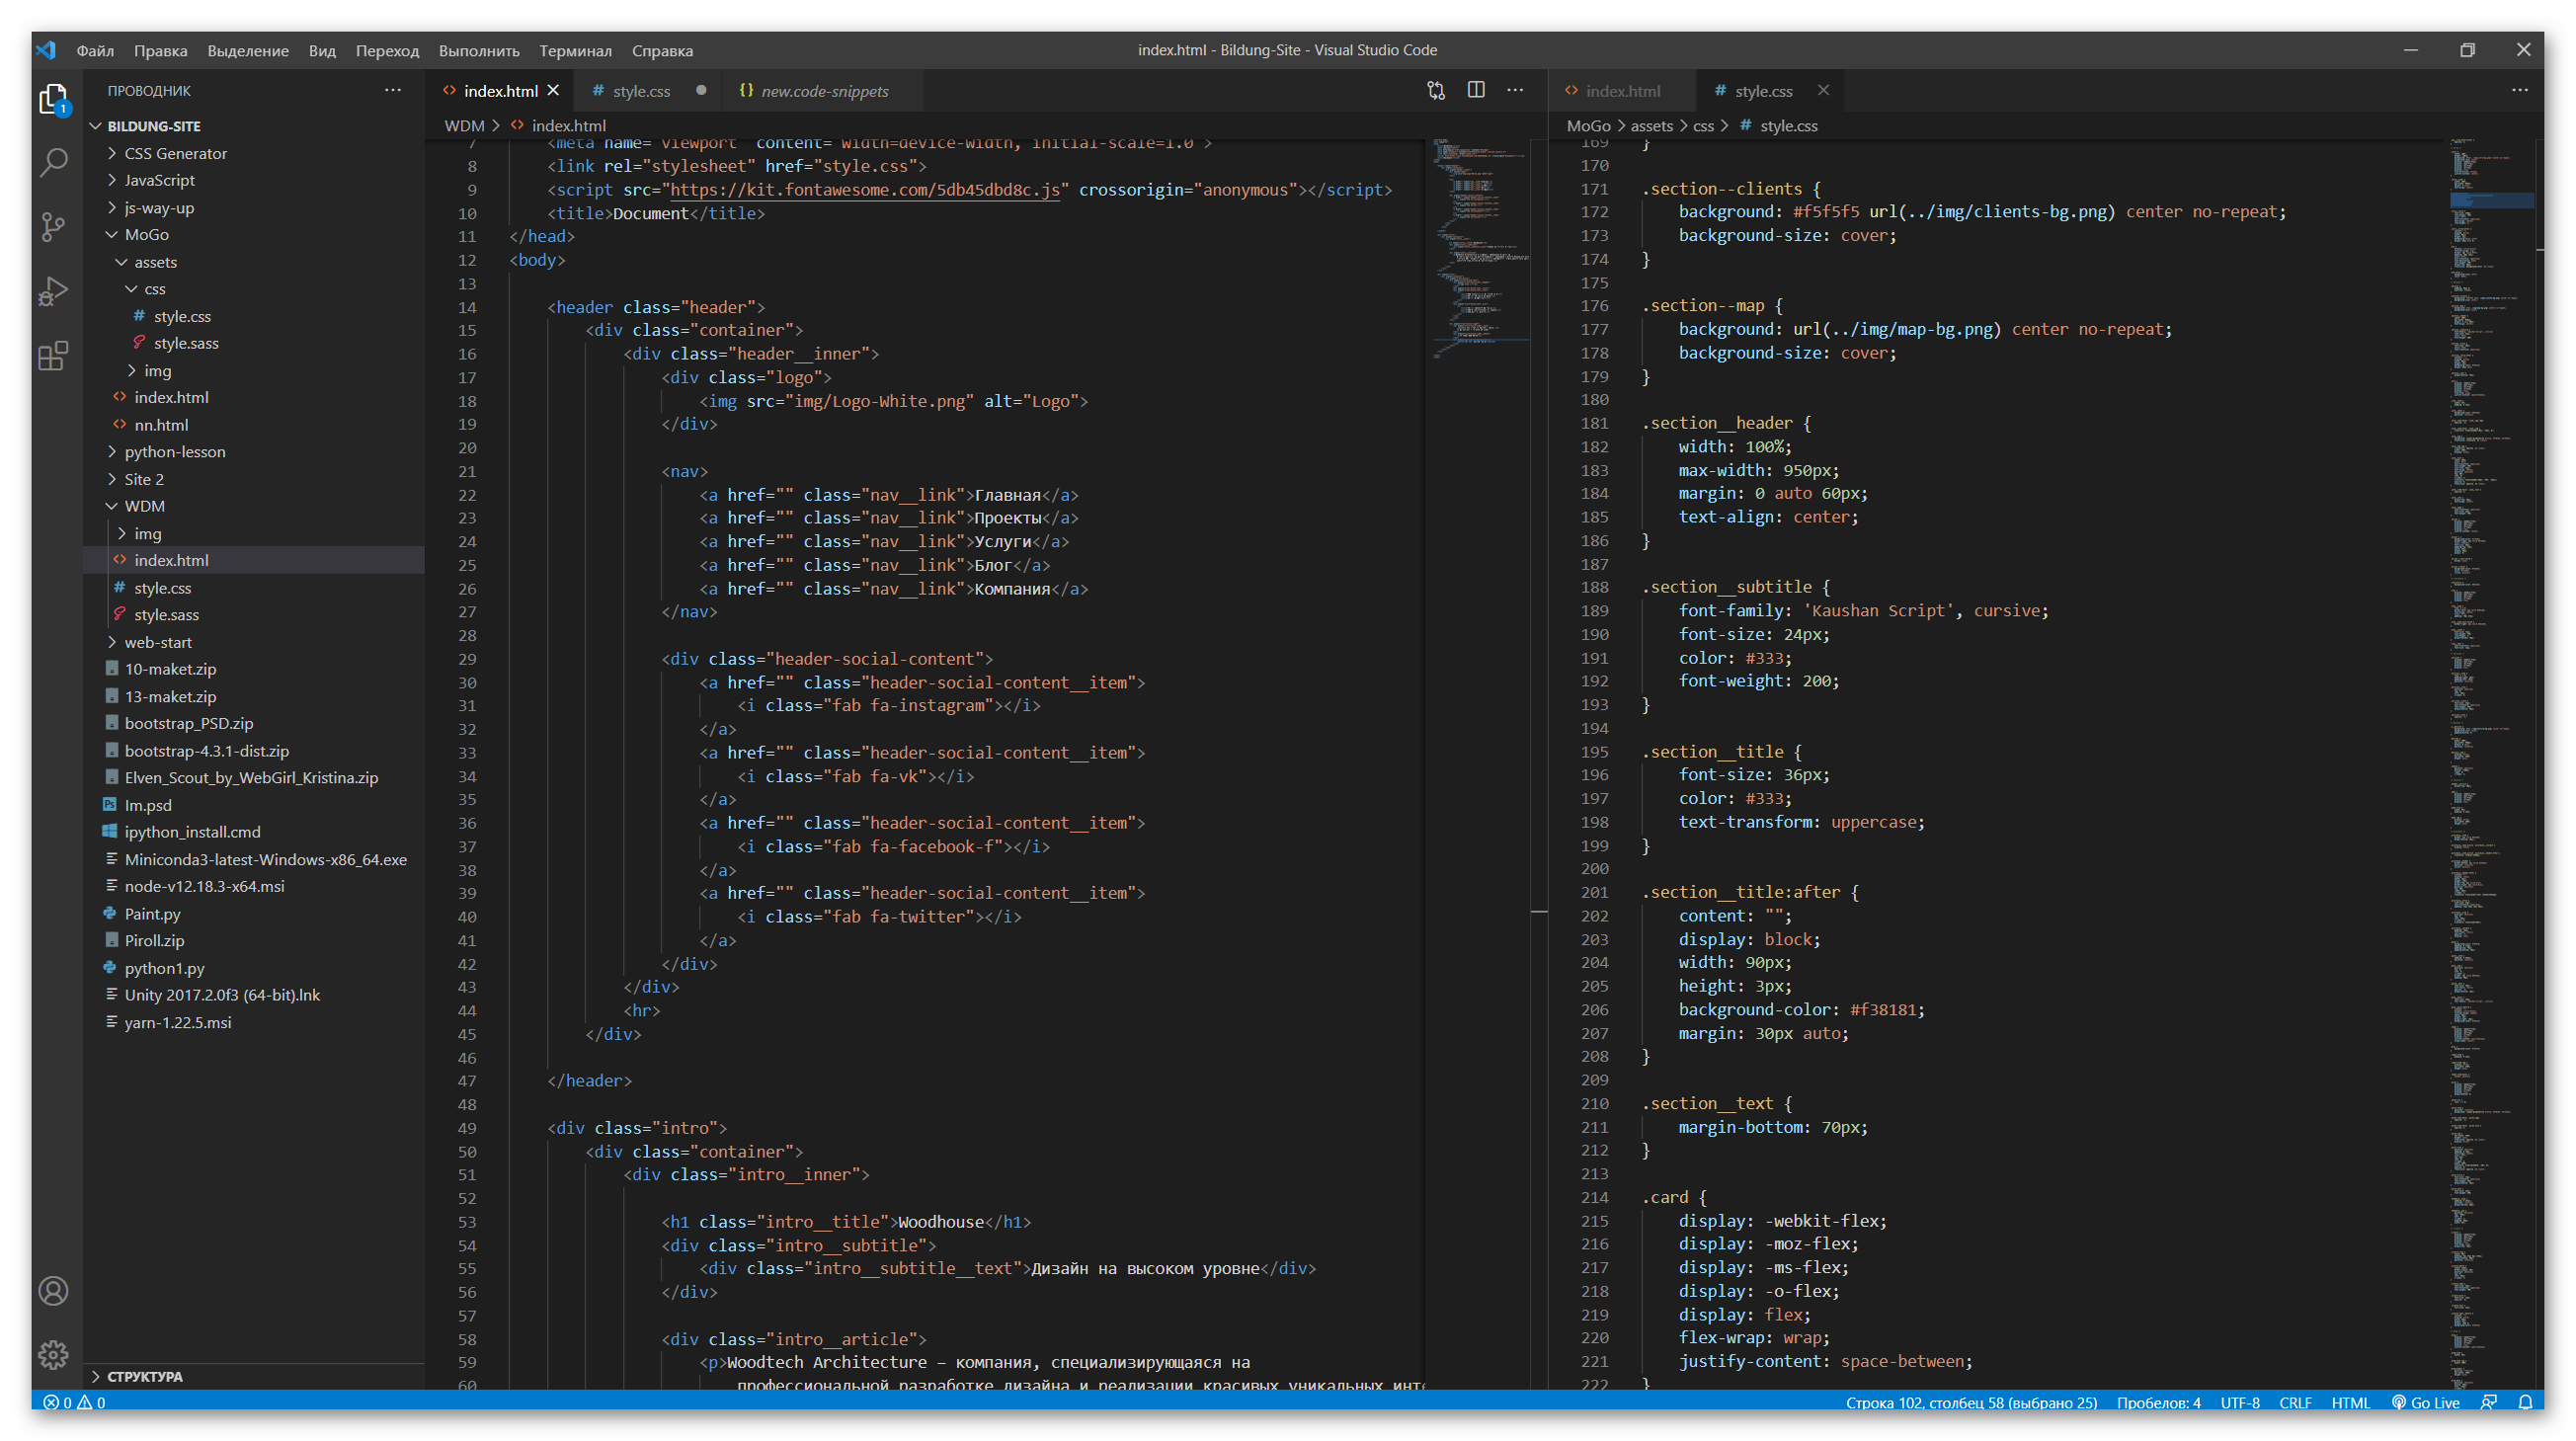Click the feedback icon in status bar

pyautogui.click(x=2489, y=1402)
